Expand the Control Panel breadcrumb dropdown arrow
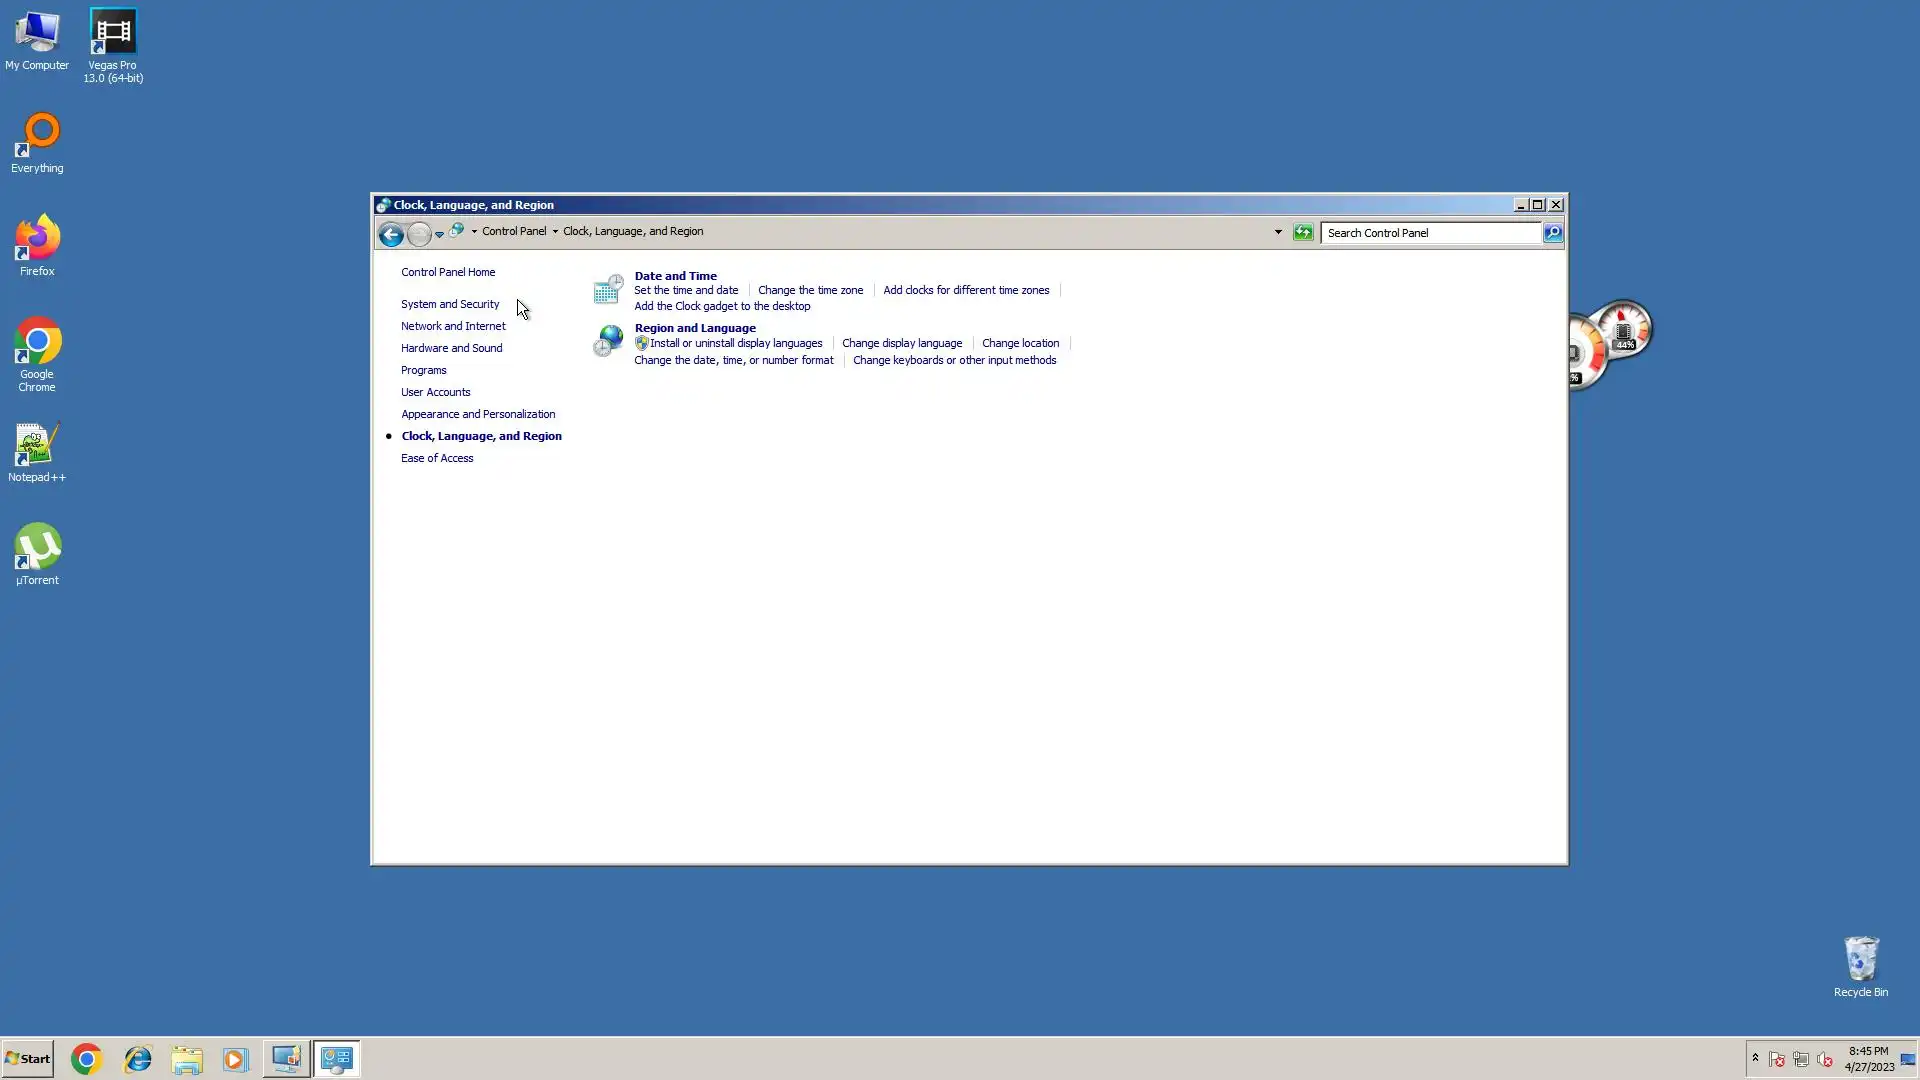Viewport: 1920px width, 1080px height. (555, 232)
